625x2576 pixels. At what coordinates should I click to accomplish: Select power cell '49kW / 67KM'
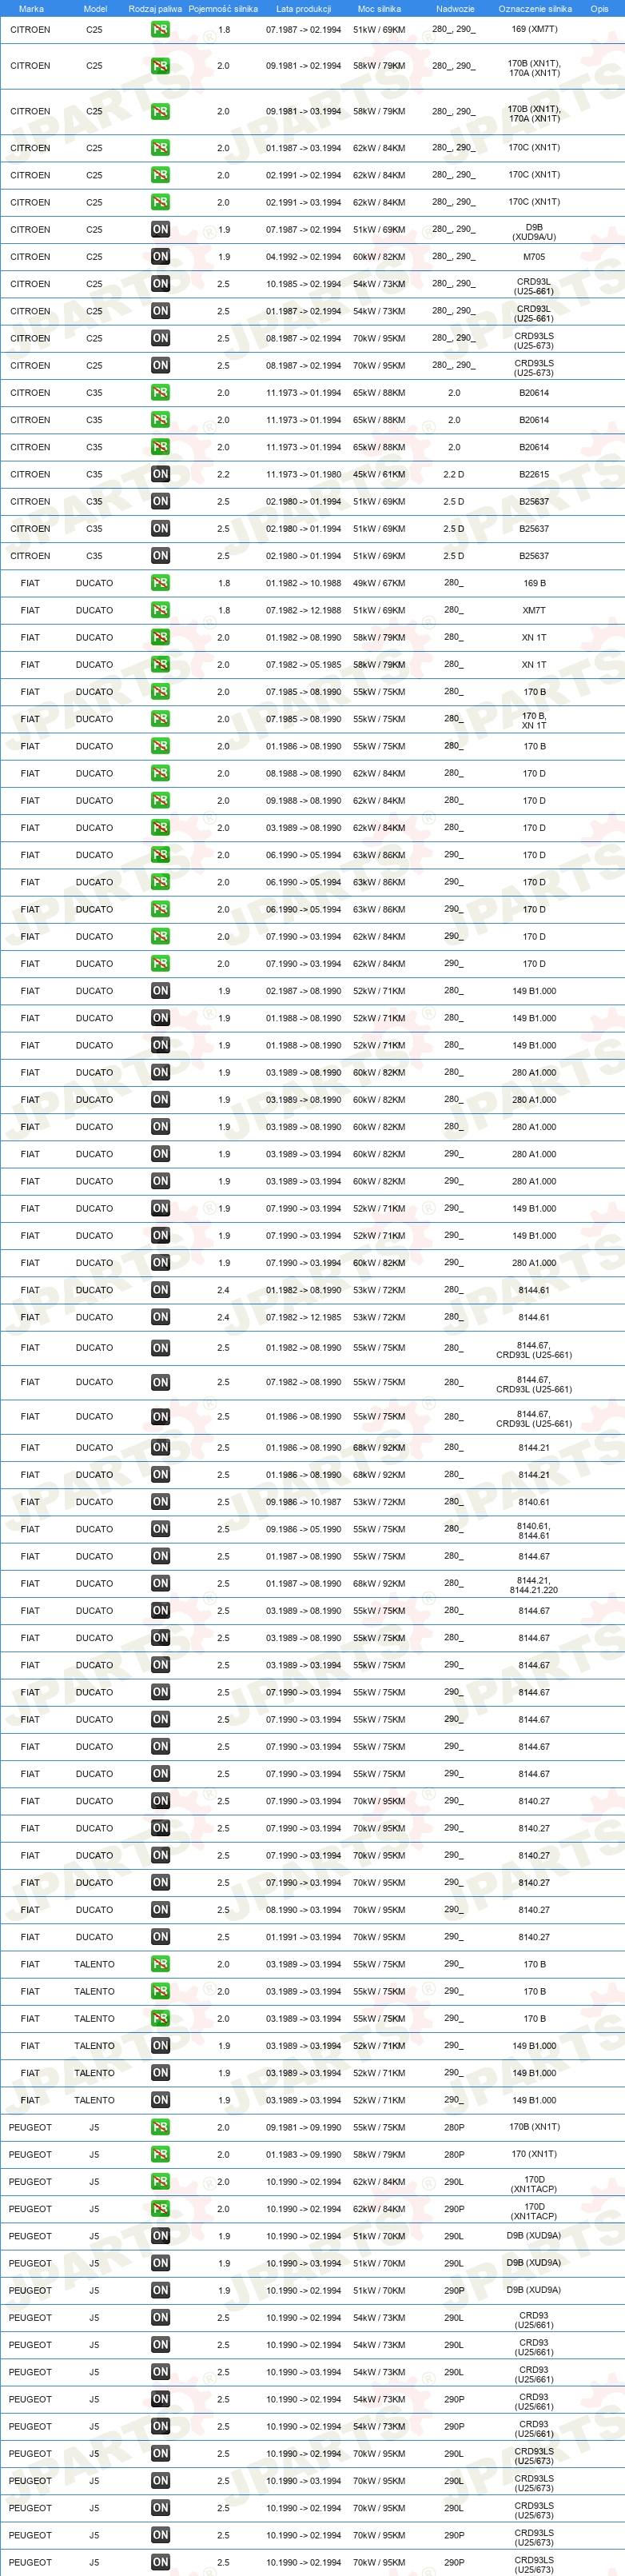(379, 583)
